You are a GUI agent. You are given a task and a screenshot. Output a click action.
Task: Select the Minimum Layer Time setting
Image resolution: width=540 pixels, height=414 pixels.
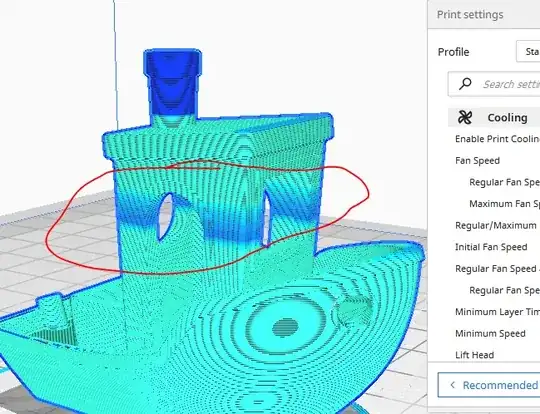pyautogui.click(x=497, y=312)
